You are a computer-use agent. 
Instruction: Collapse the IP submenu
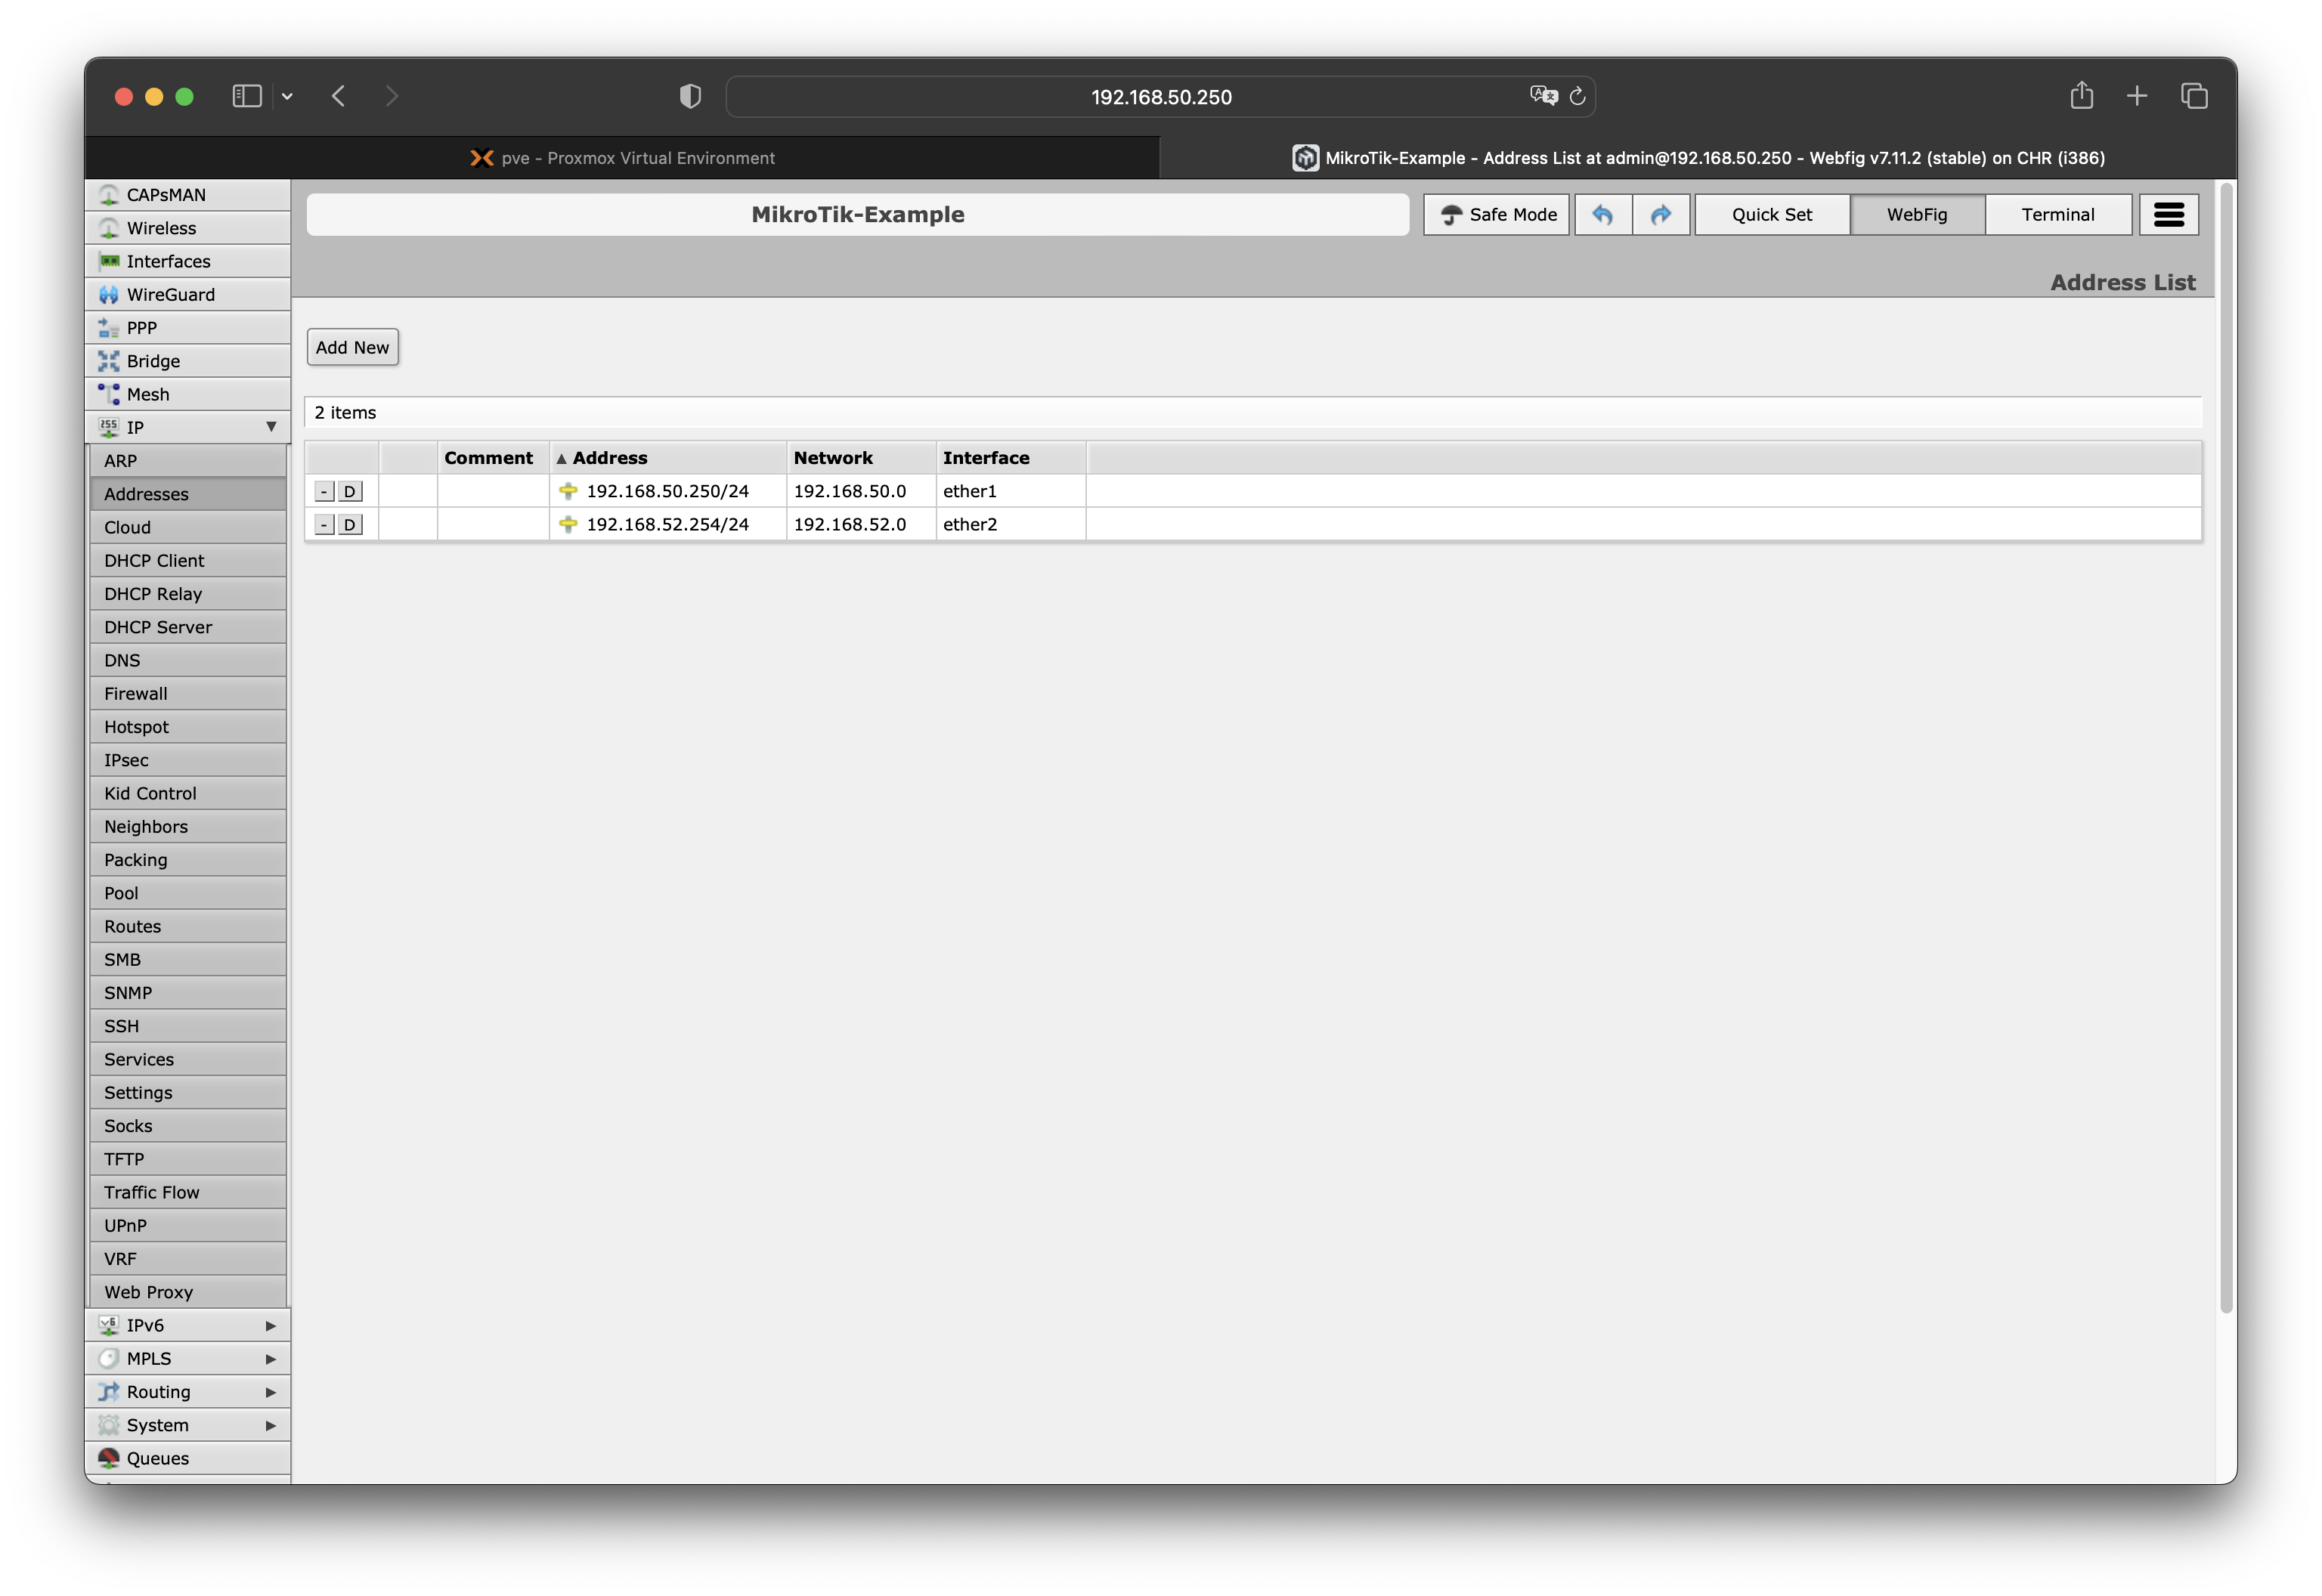[x=271, y=427]
